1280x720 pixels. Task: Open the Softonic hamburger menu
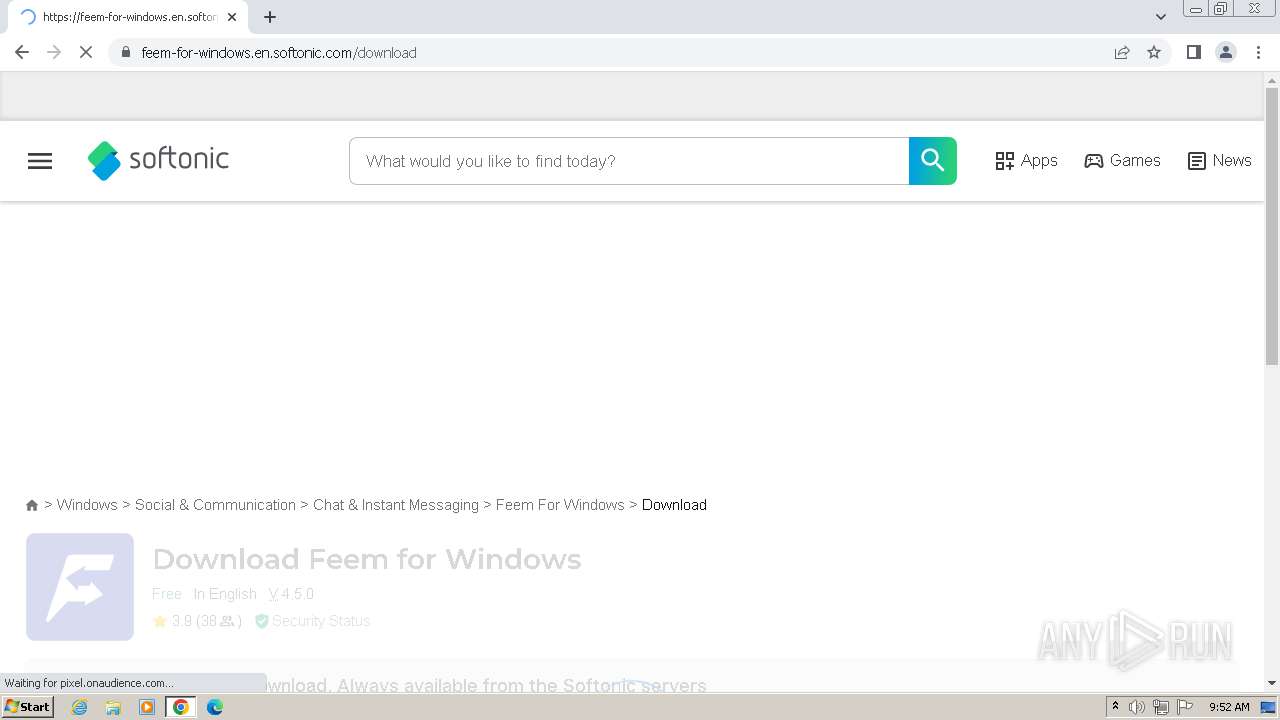[40, 161]
